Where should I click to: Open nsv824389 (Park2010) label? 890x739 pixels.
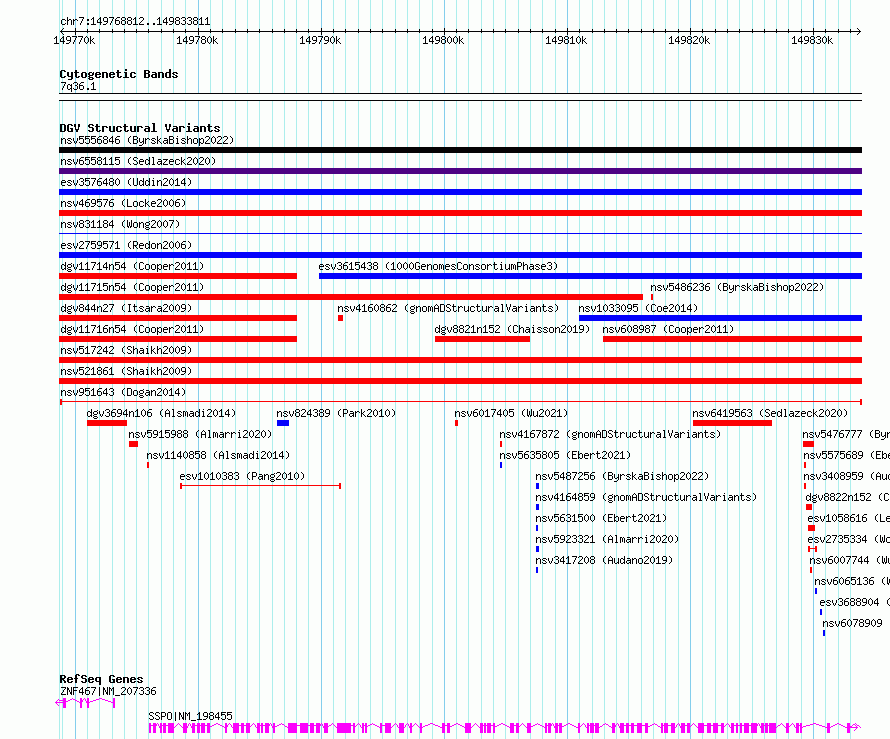click(x=336, y=413)
